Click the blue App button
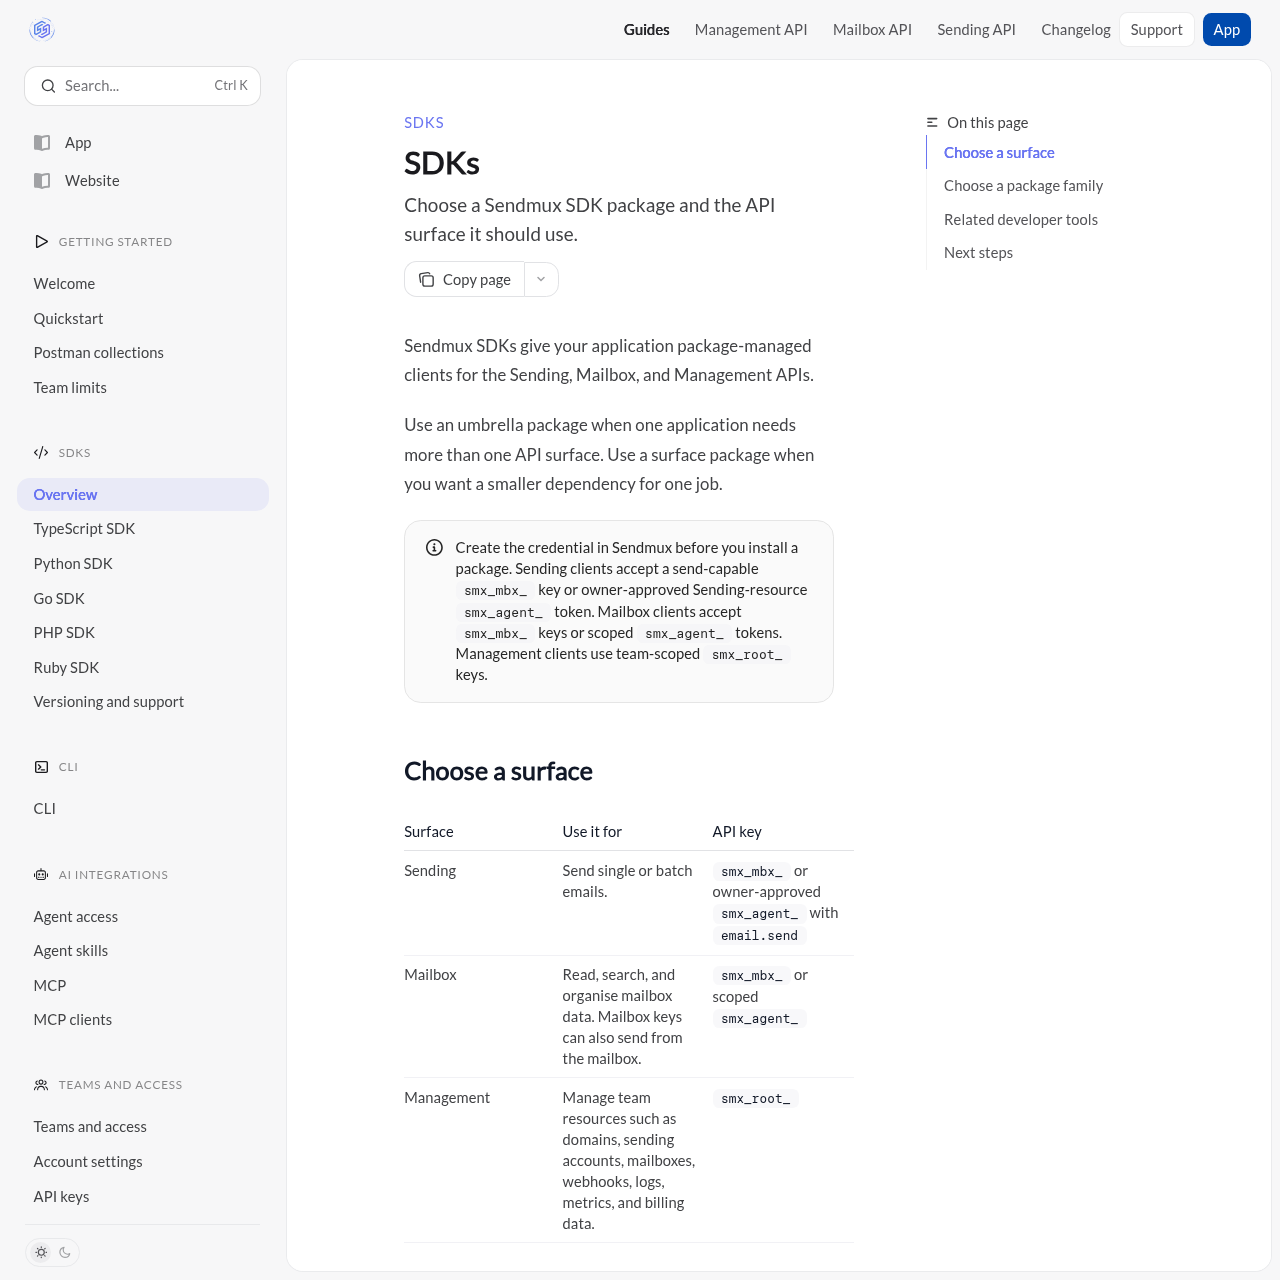Screen dimensions: 1280x1280 [1227, 29]
